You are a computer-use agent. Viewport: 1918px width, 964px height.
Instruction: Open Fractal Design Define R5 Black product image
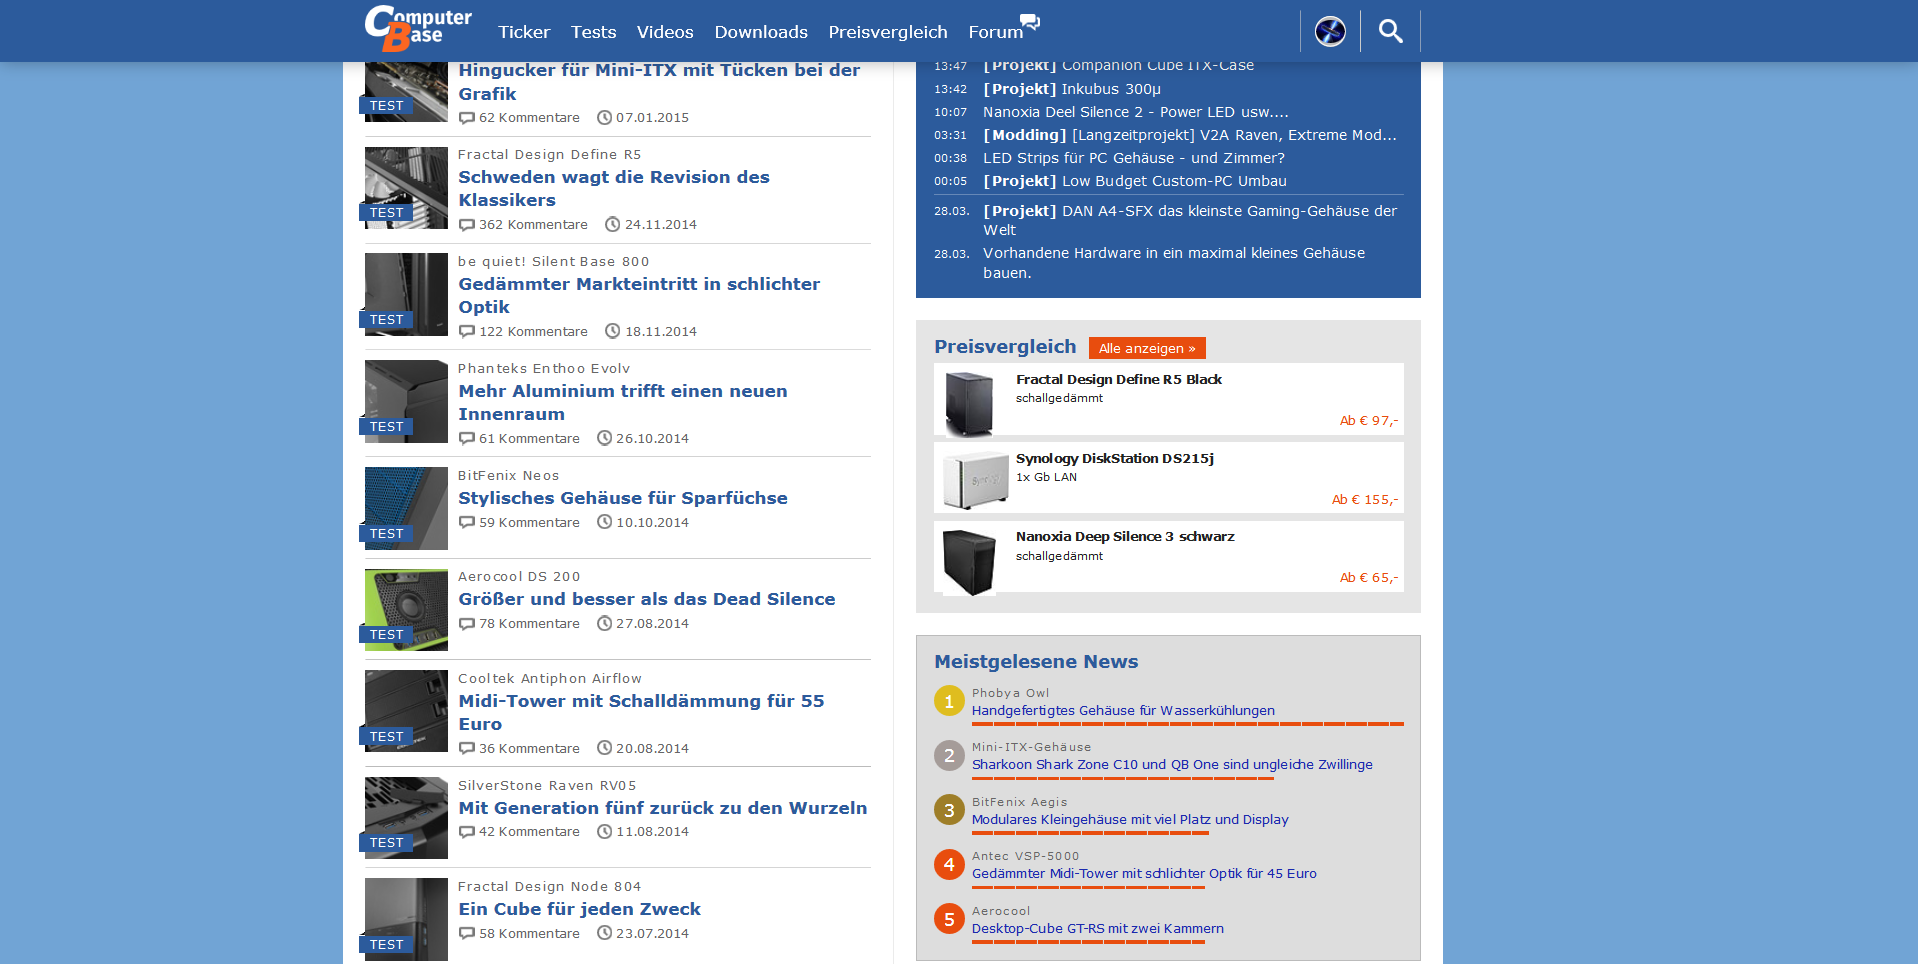coord(969,403)
